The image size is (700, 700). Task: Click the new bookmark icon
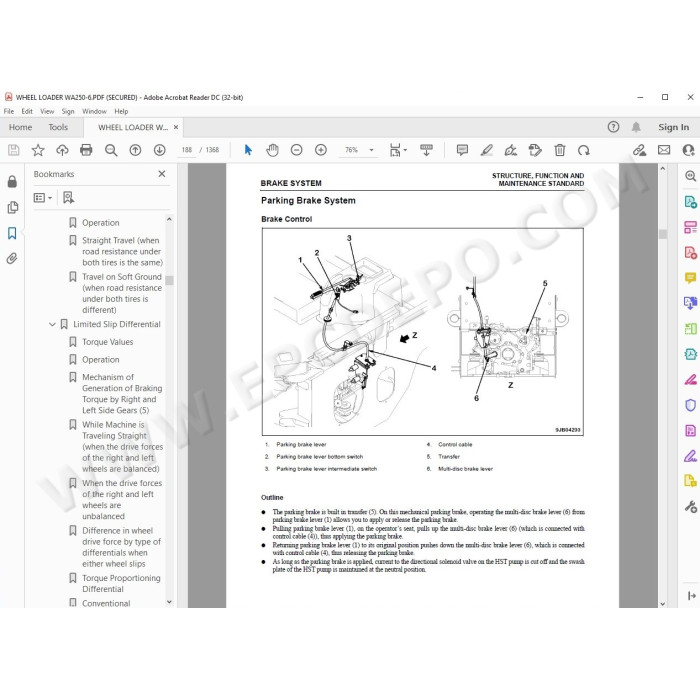point(68,197)
